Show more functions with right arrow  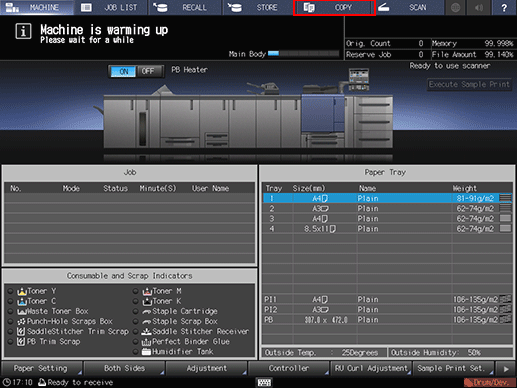click(x=506, y=369)
